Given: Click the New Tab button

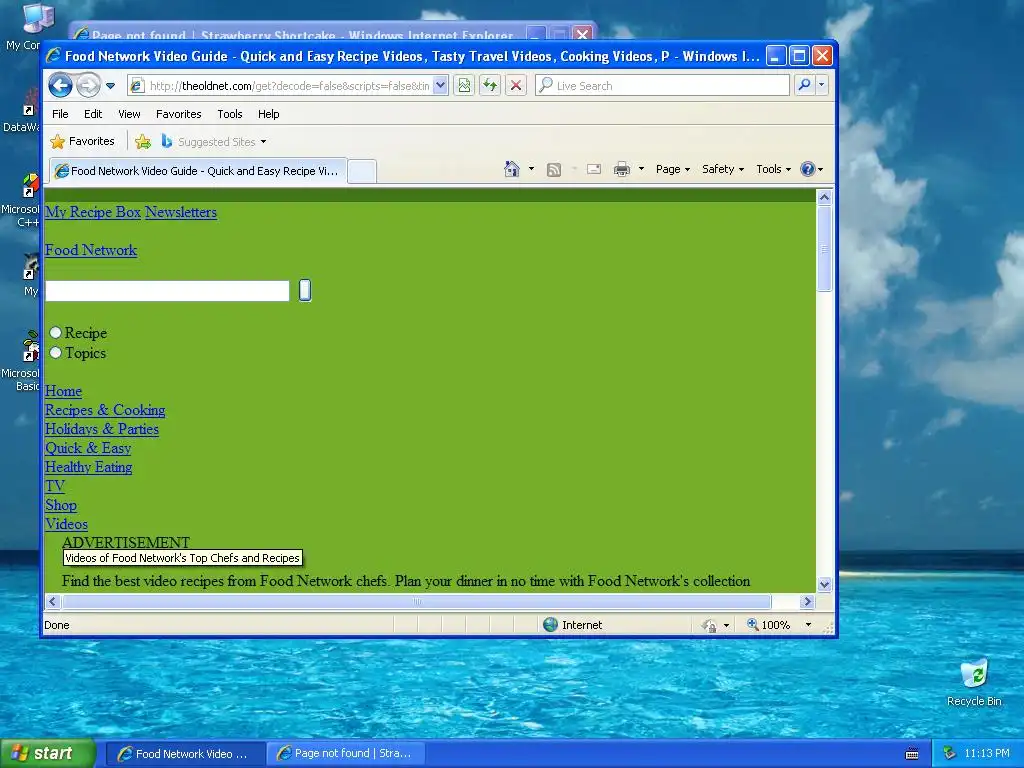Looking at the screenshot, I should point(362,172).
